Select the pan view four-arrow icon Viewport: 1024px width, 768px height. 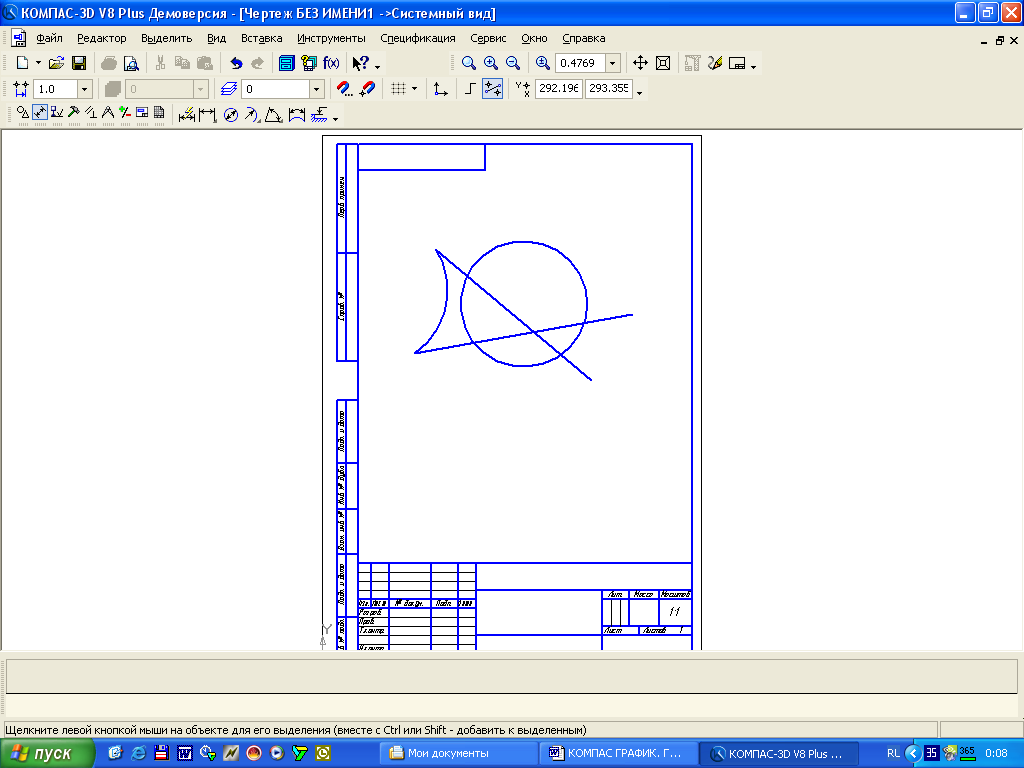[x=640, y=63]
